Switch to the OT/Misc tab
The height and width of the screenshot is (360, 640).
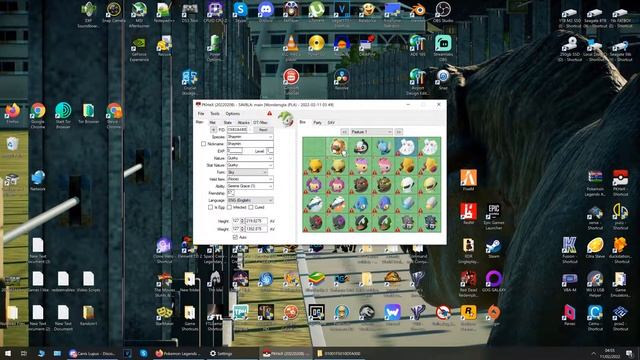tap(260, 122)
